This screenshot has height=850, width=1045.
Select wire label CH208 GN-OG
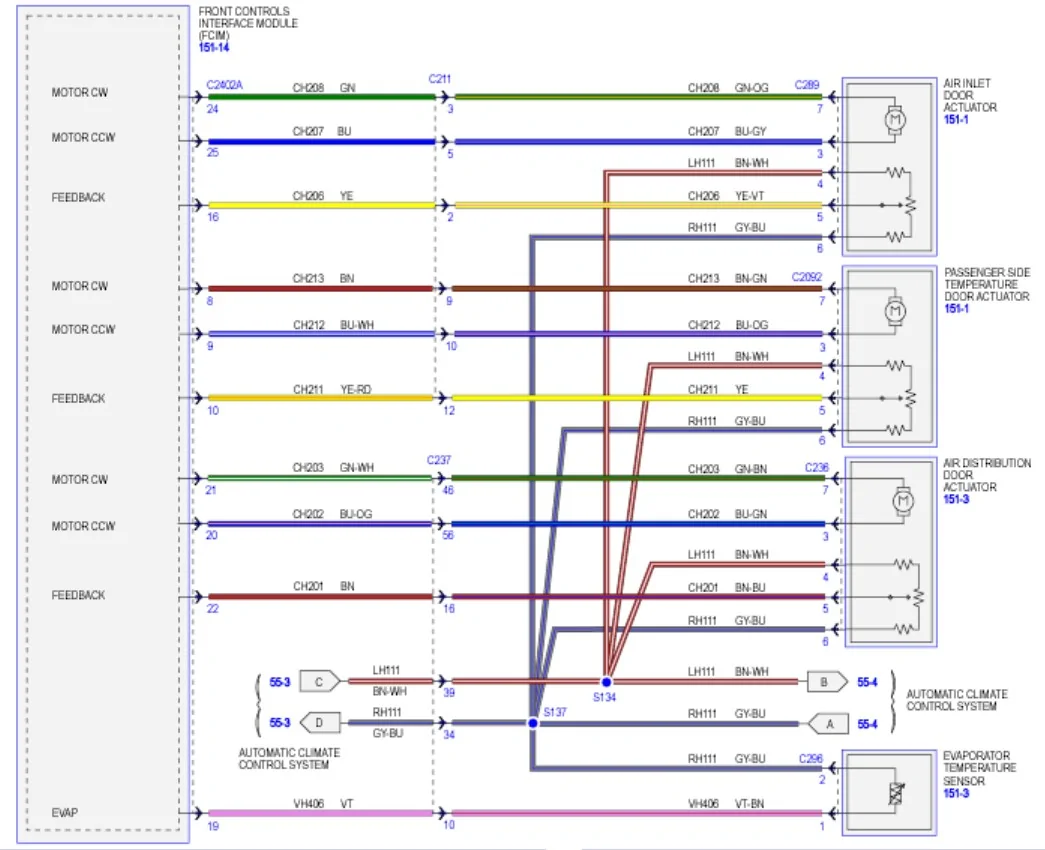728,87
